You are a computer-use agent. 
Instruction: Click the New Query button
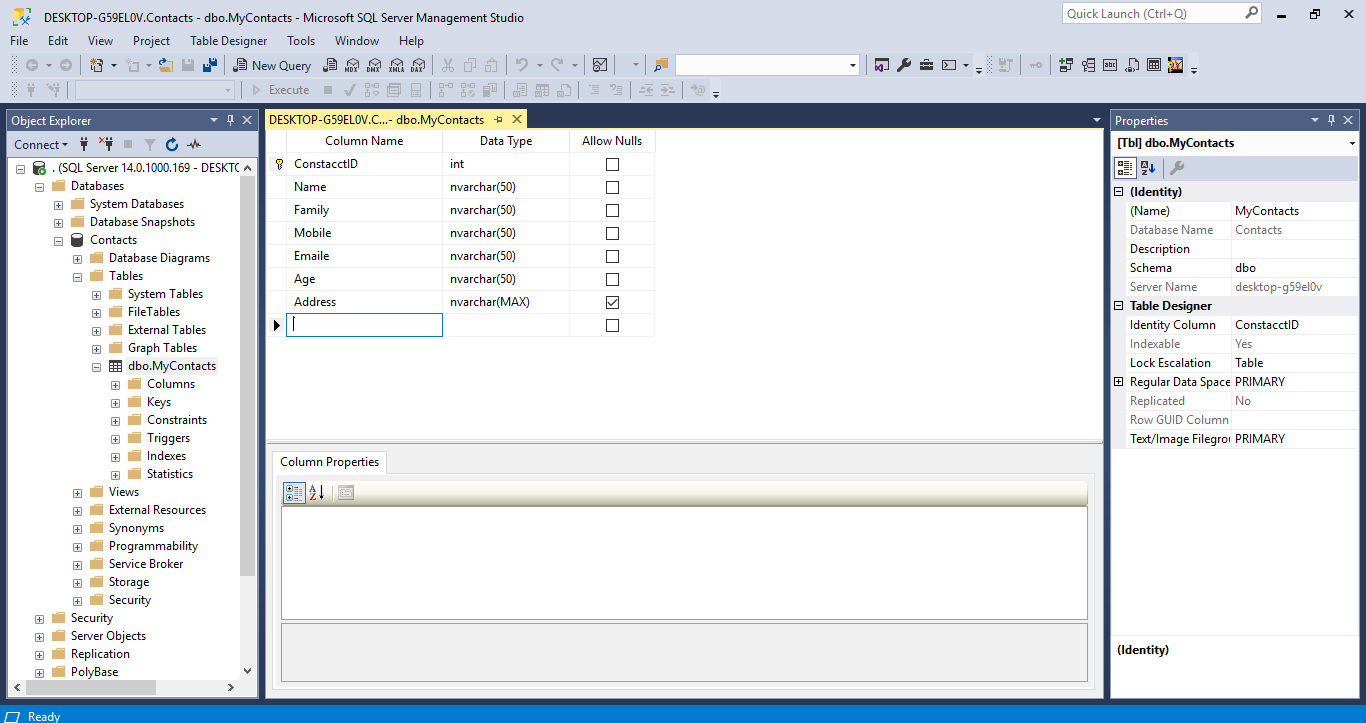click(272, 65)
